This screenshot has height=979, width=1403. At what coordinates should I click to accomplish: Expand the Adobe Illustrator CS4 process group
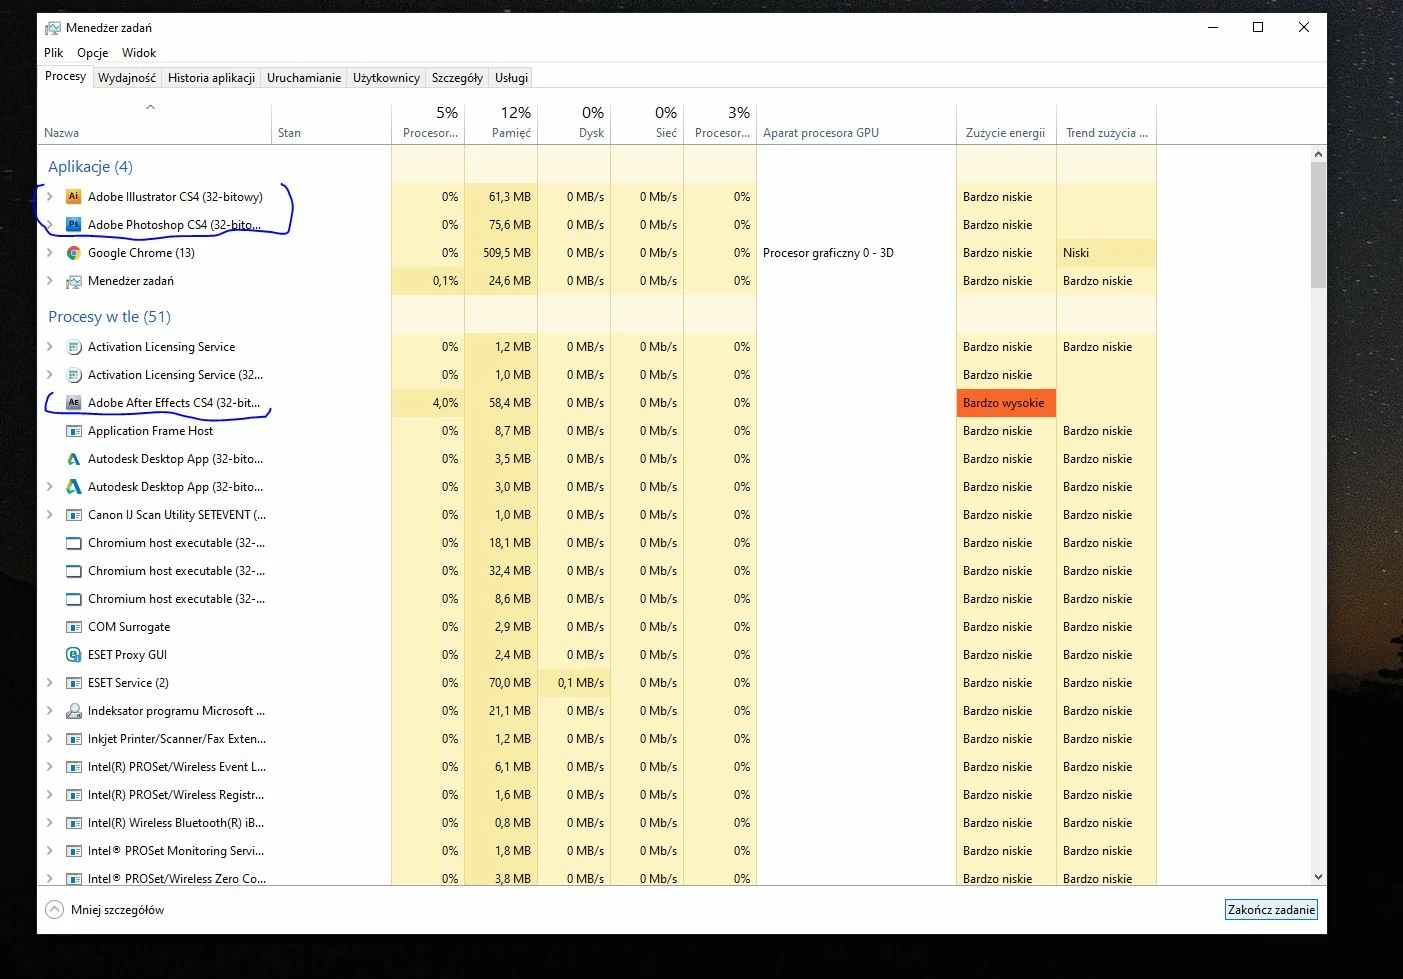pyautogui.click(x=50, y=197)
